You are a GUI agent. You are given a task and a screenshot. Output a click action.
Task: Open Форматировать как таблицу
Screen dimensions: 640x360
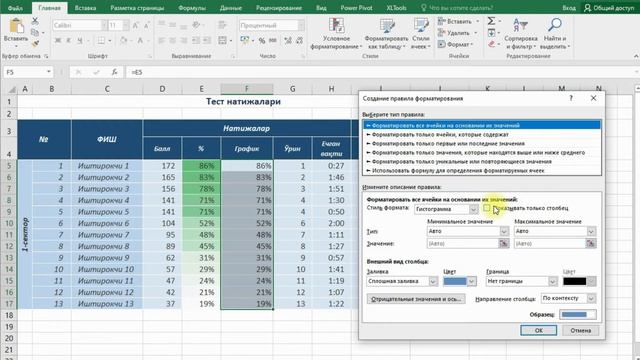386,33
